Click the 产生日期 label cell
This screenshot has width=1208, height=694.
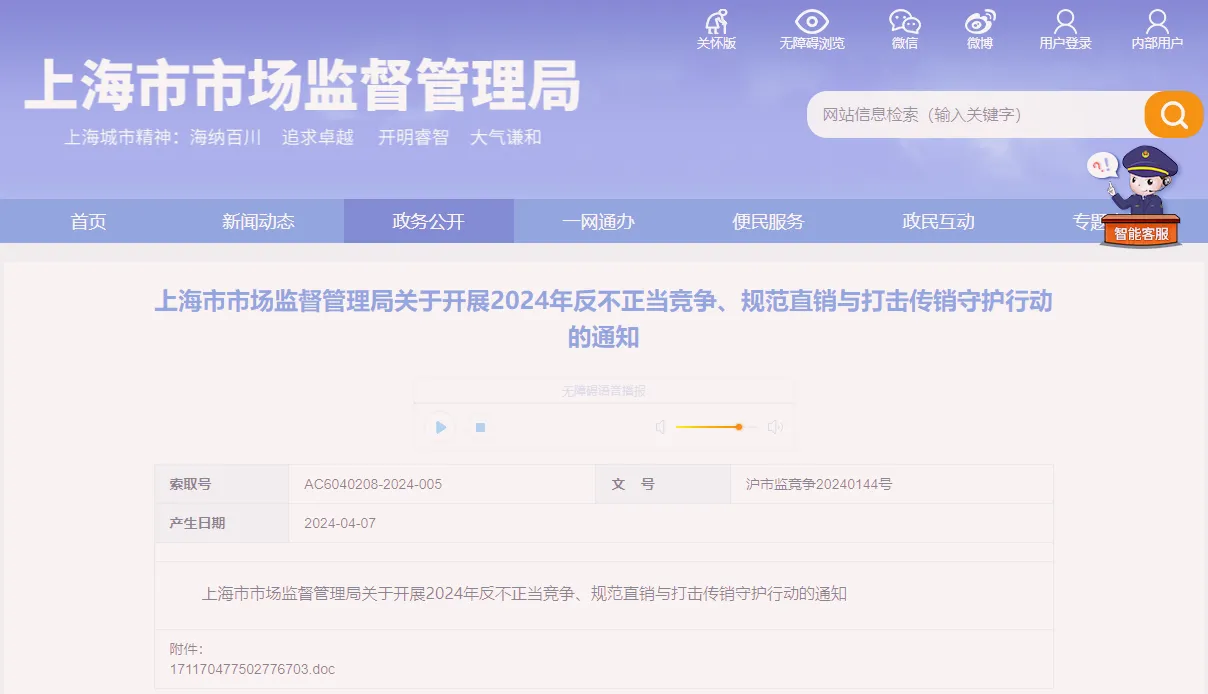coord(222,523)
